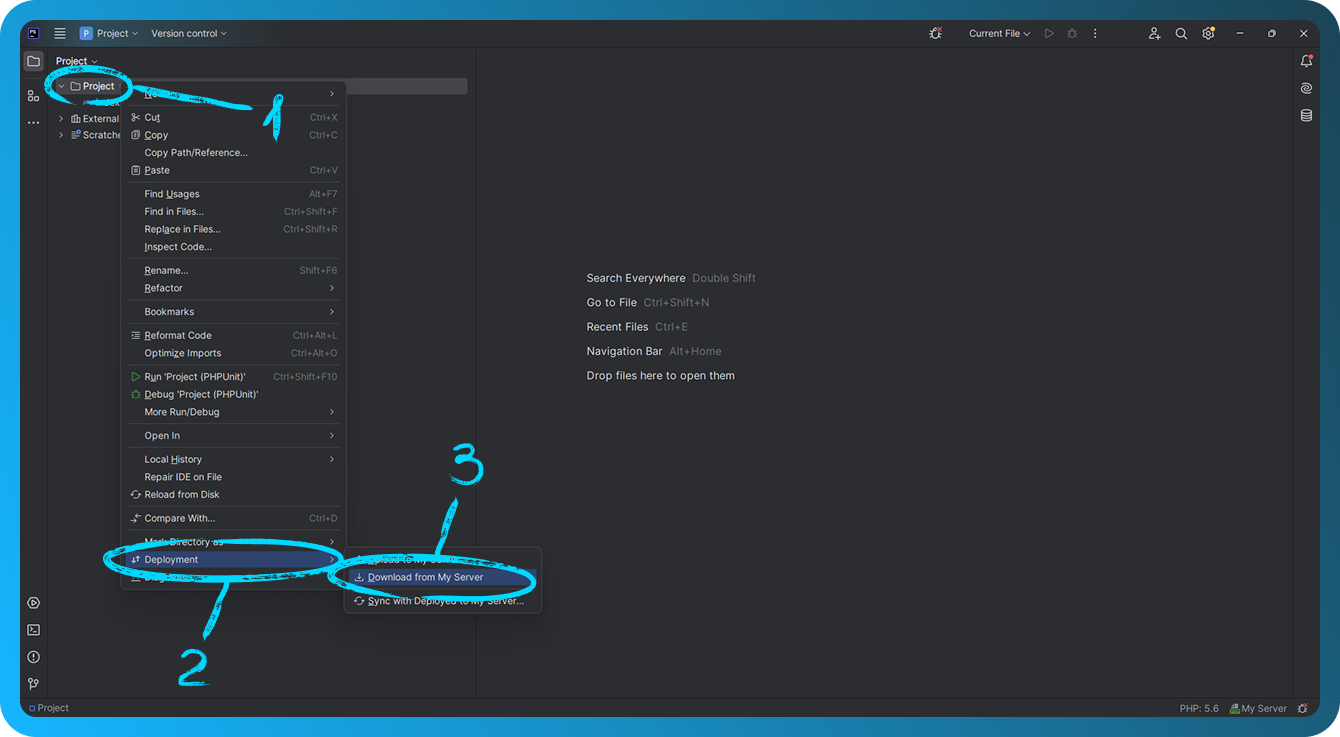Viewport: 1340px width, 737px height.
Task: Open the Terminal tool window icon
Action: [33, 630]
